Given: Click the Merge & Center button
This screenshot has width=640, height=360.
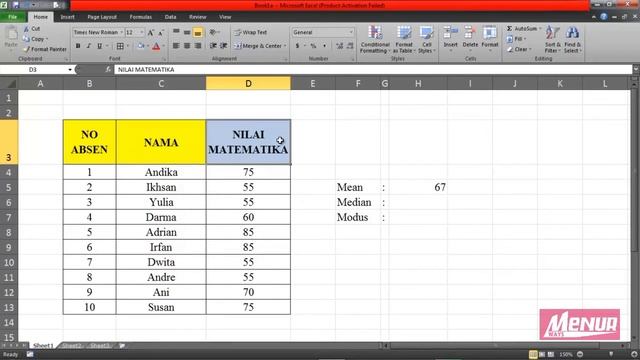Looking at the screenshot, I should [258, 46].
